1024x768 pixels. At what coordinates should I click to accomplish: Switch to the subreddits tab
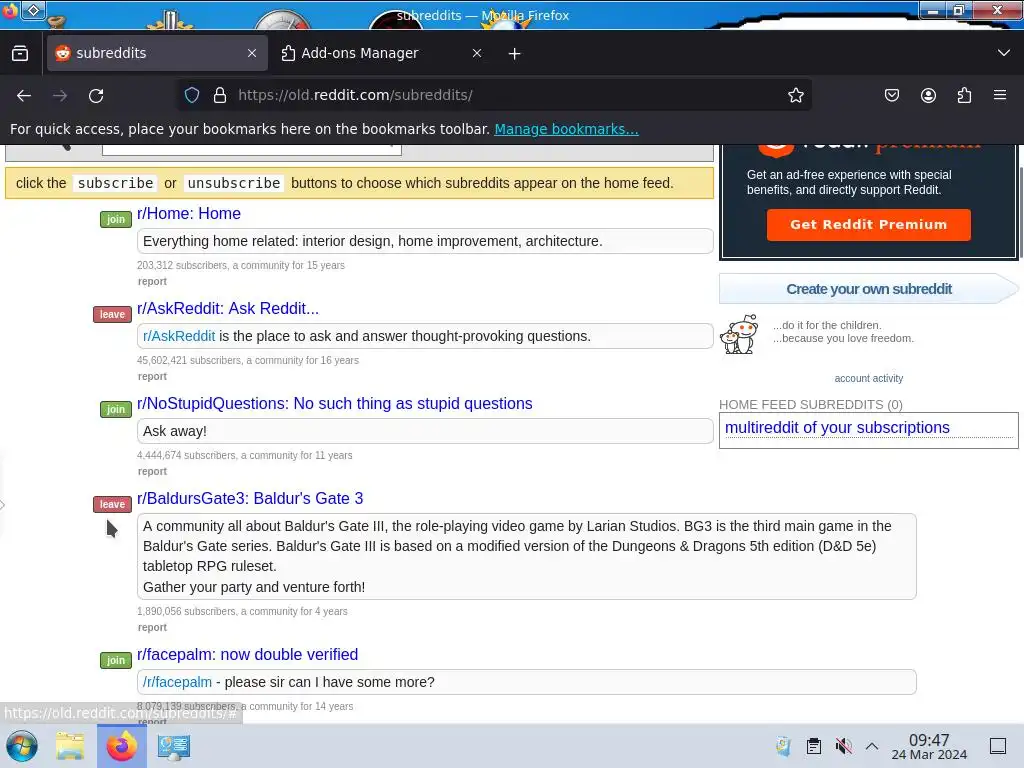(x=157, y=53)
